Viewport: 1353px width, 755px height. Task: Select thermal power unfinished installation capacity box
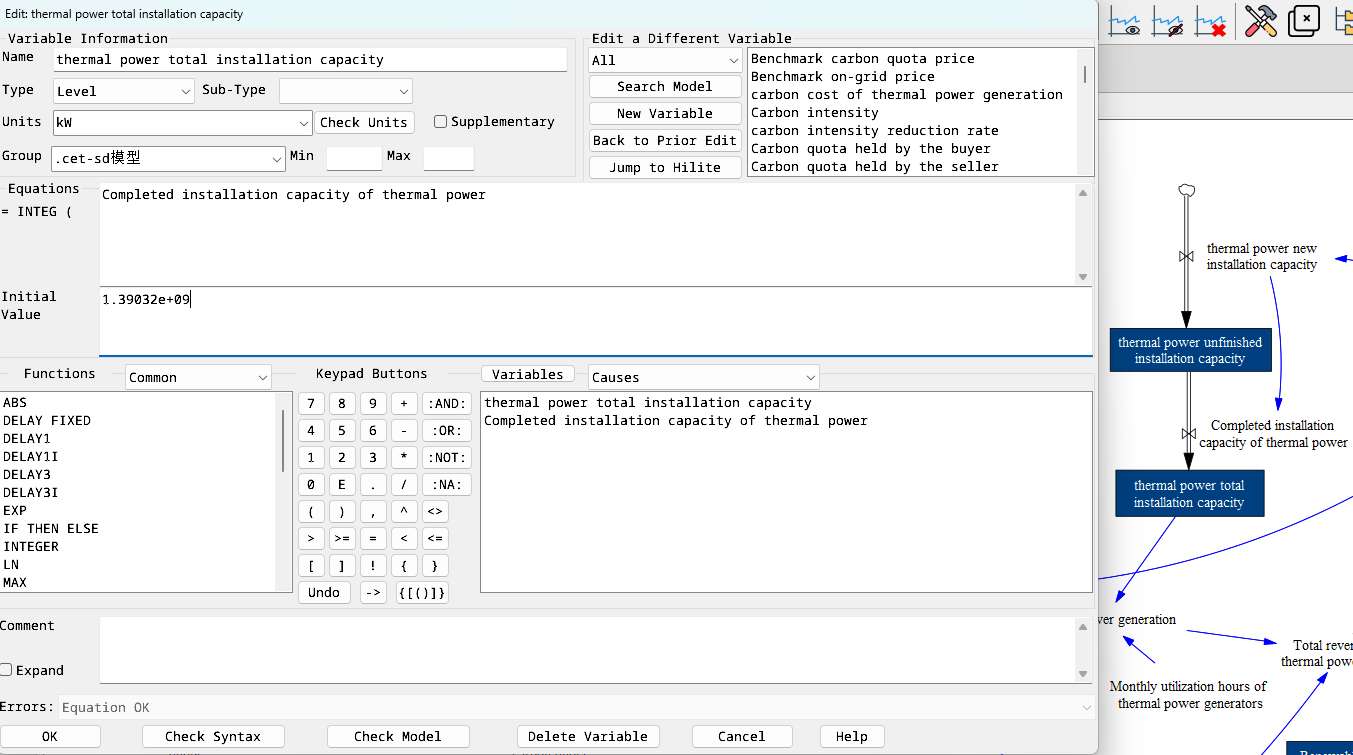tap(1189, 350)
